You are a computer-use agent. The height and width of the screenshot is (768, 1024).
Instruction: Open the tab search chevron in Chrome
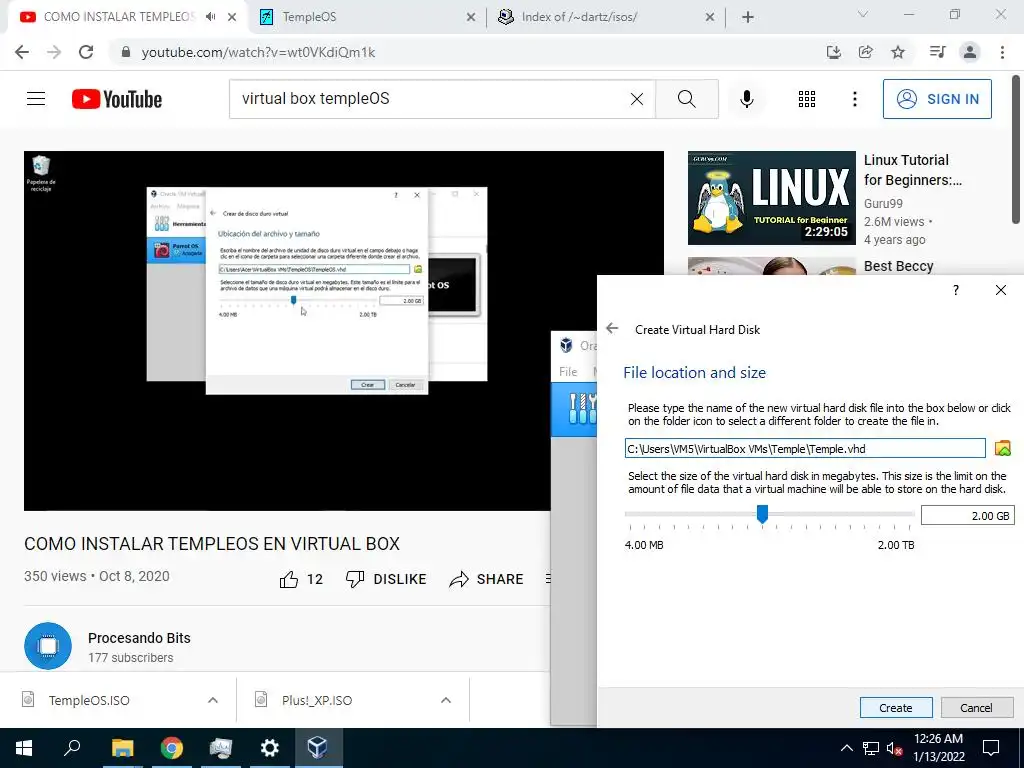(863, 14)
